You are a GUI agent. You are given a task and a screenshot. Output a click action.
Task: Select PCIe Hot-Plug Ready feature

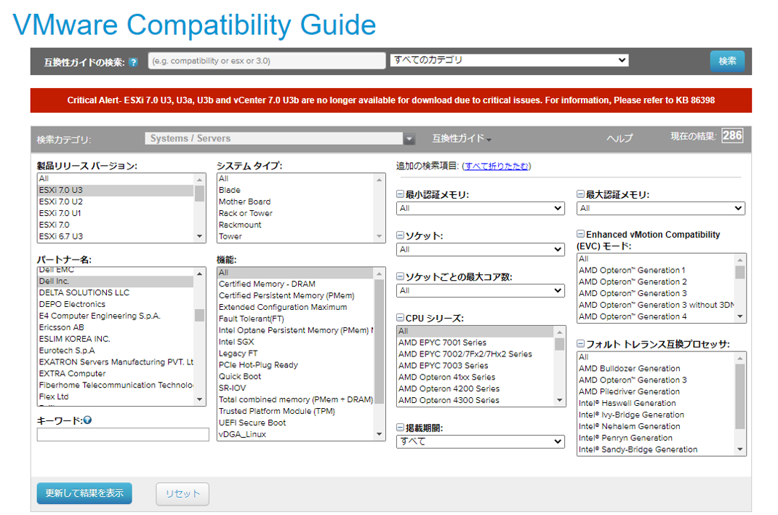tap(296, 365)
